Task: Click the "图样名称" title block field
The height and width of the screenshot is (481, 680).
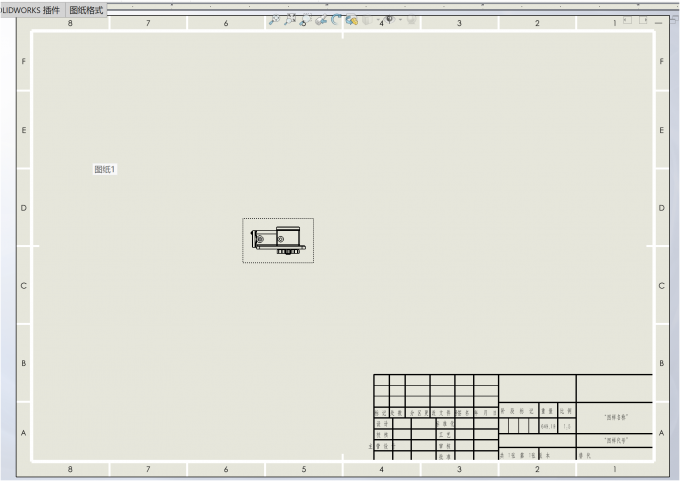Action: (x=616, y=417)
